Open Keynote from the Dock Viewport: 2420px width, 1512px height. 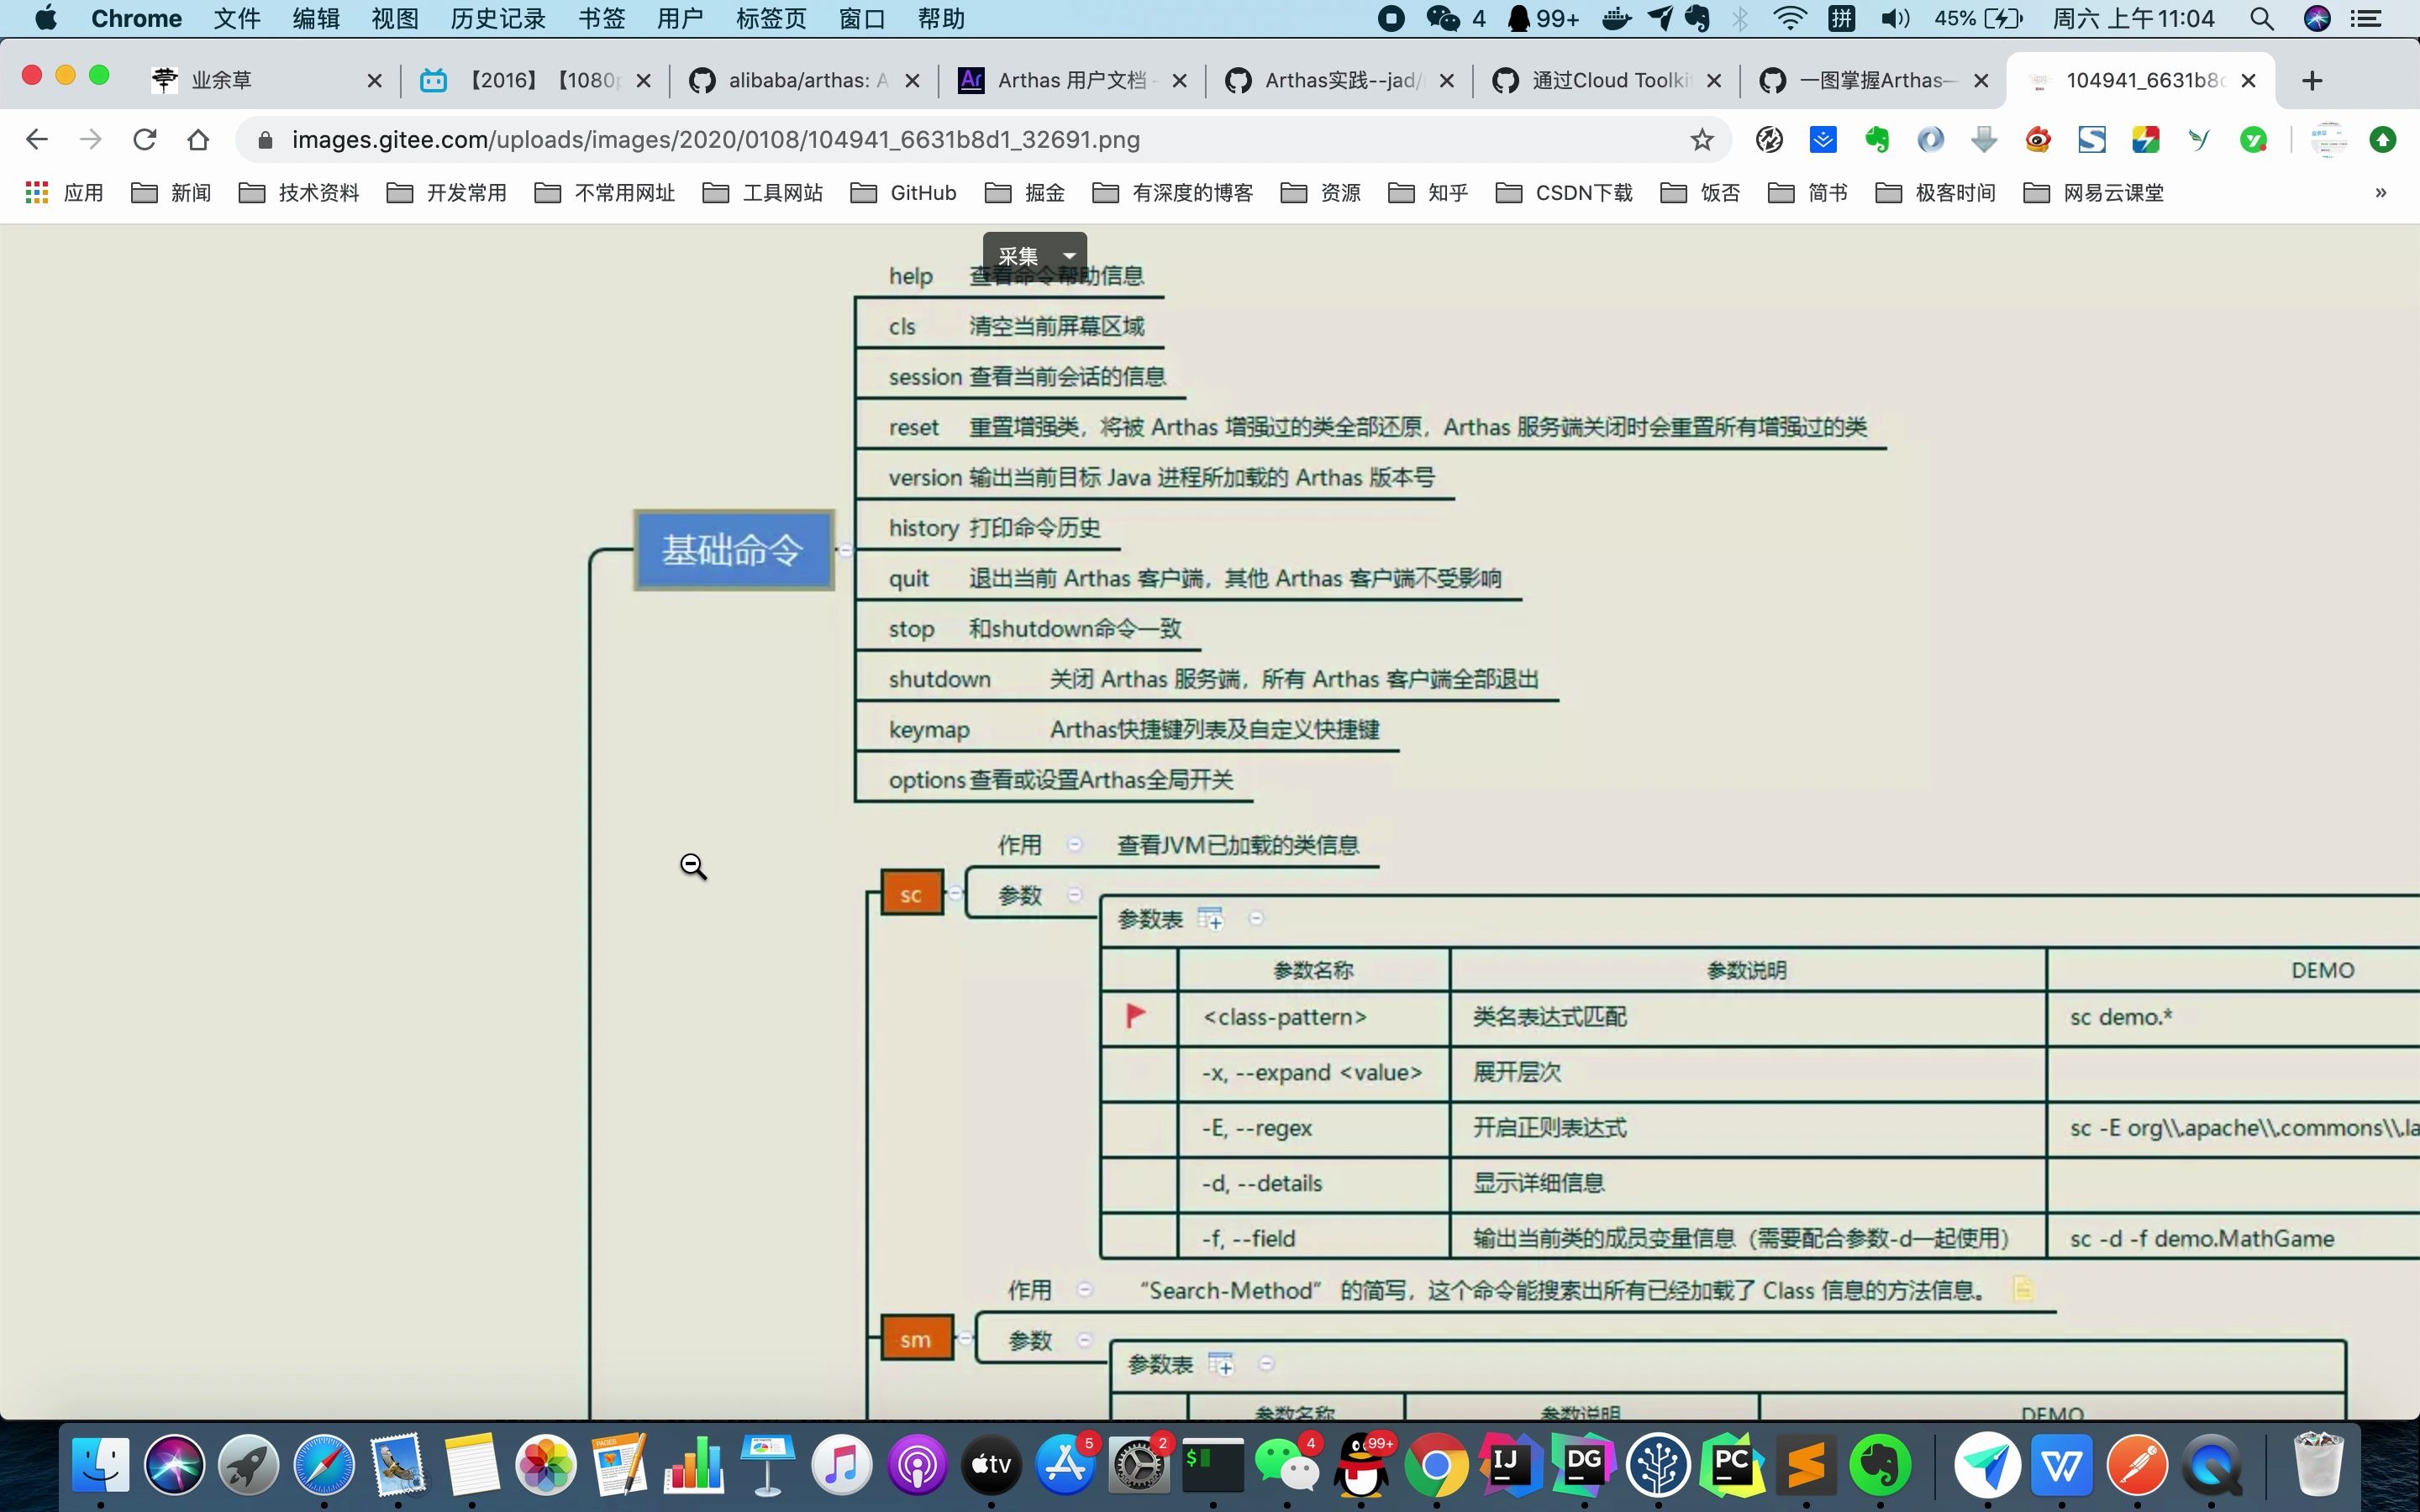(x=768, y=1466)
